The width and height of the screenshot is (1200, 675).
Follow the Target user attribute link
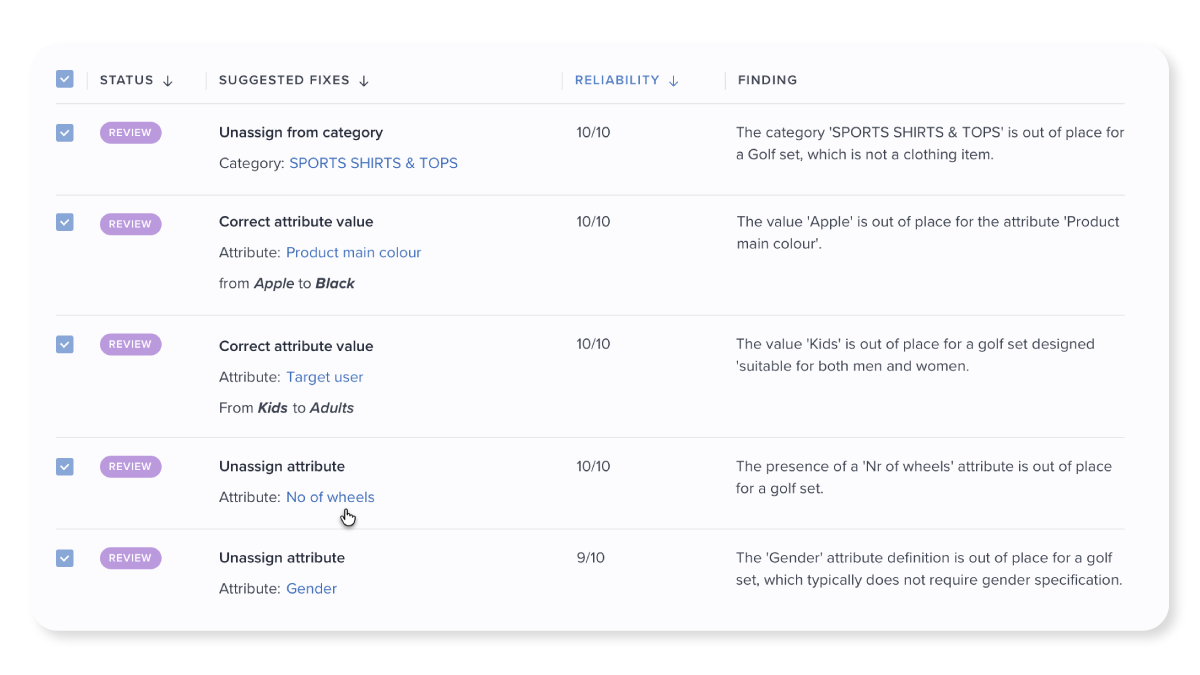(x=324, y=377)
